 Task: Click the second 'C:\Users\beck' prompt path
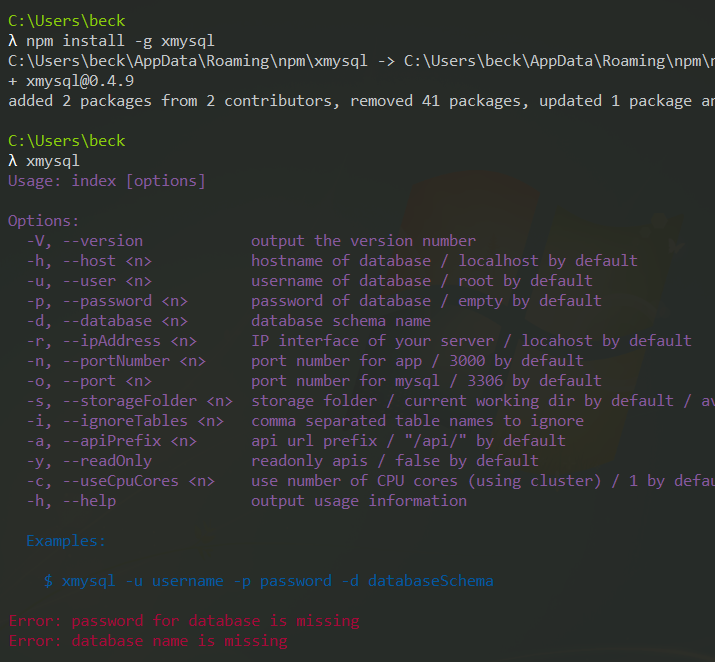[x=67, y=141]
